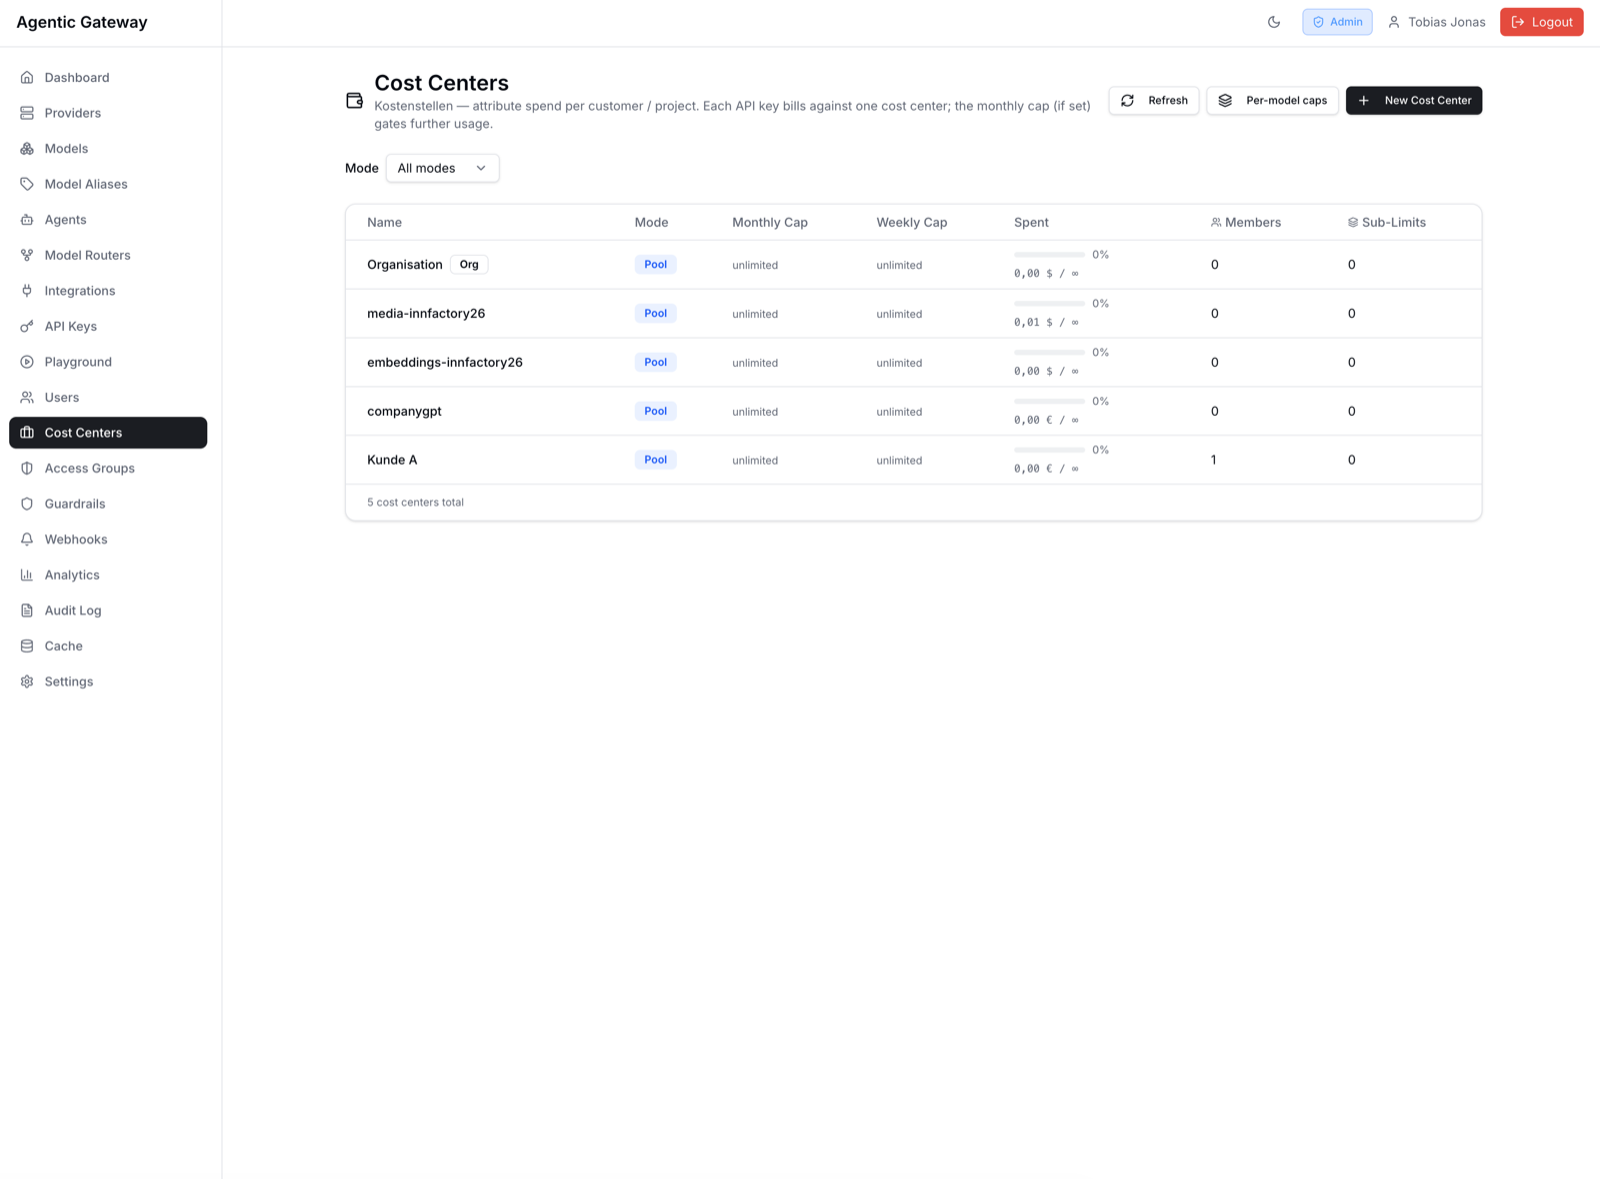1600x1179 pixels.
Task: Click the Tobias Jonas username
Action: (x=1446, y=22)
